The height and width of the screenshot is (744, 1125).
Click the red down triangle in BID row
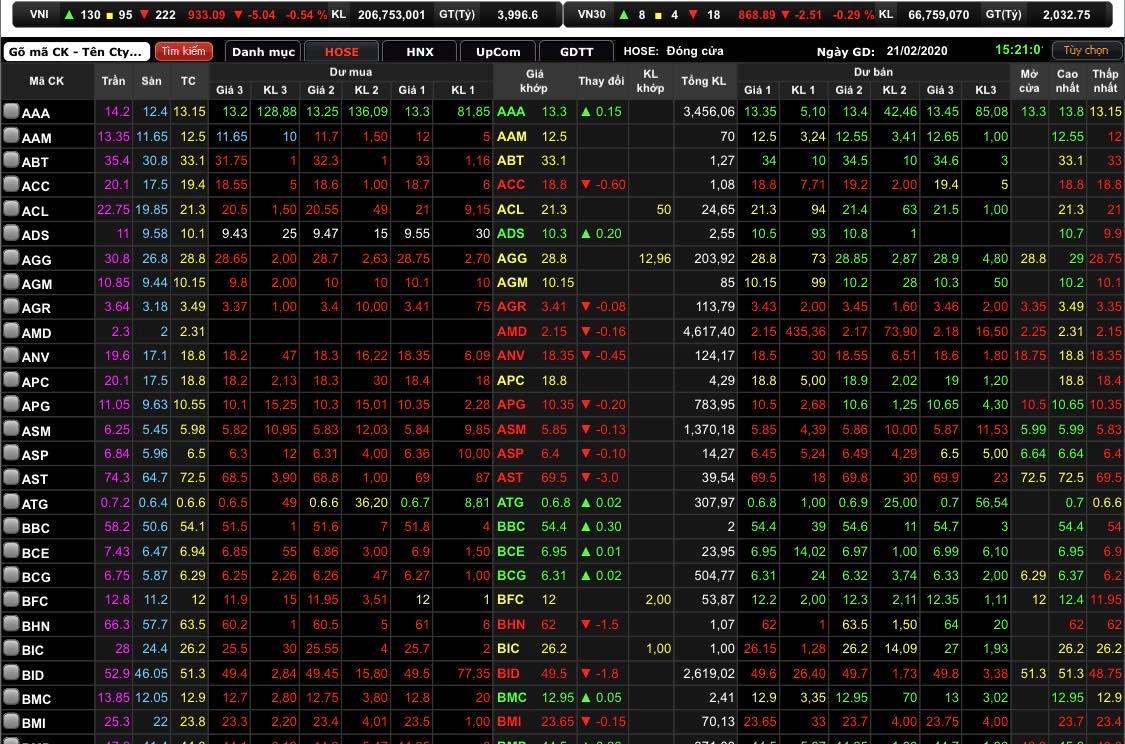click(586, 674)
